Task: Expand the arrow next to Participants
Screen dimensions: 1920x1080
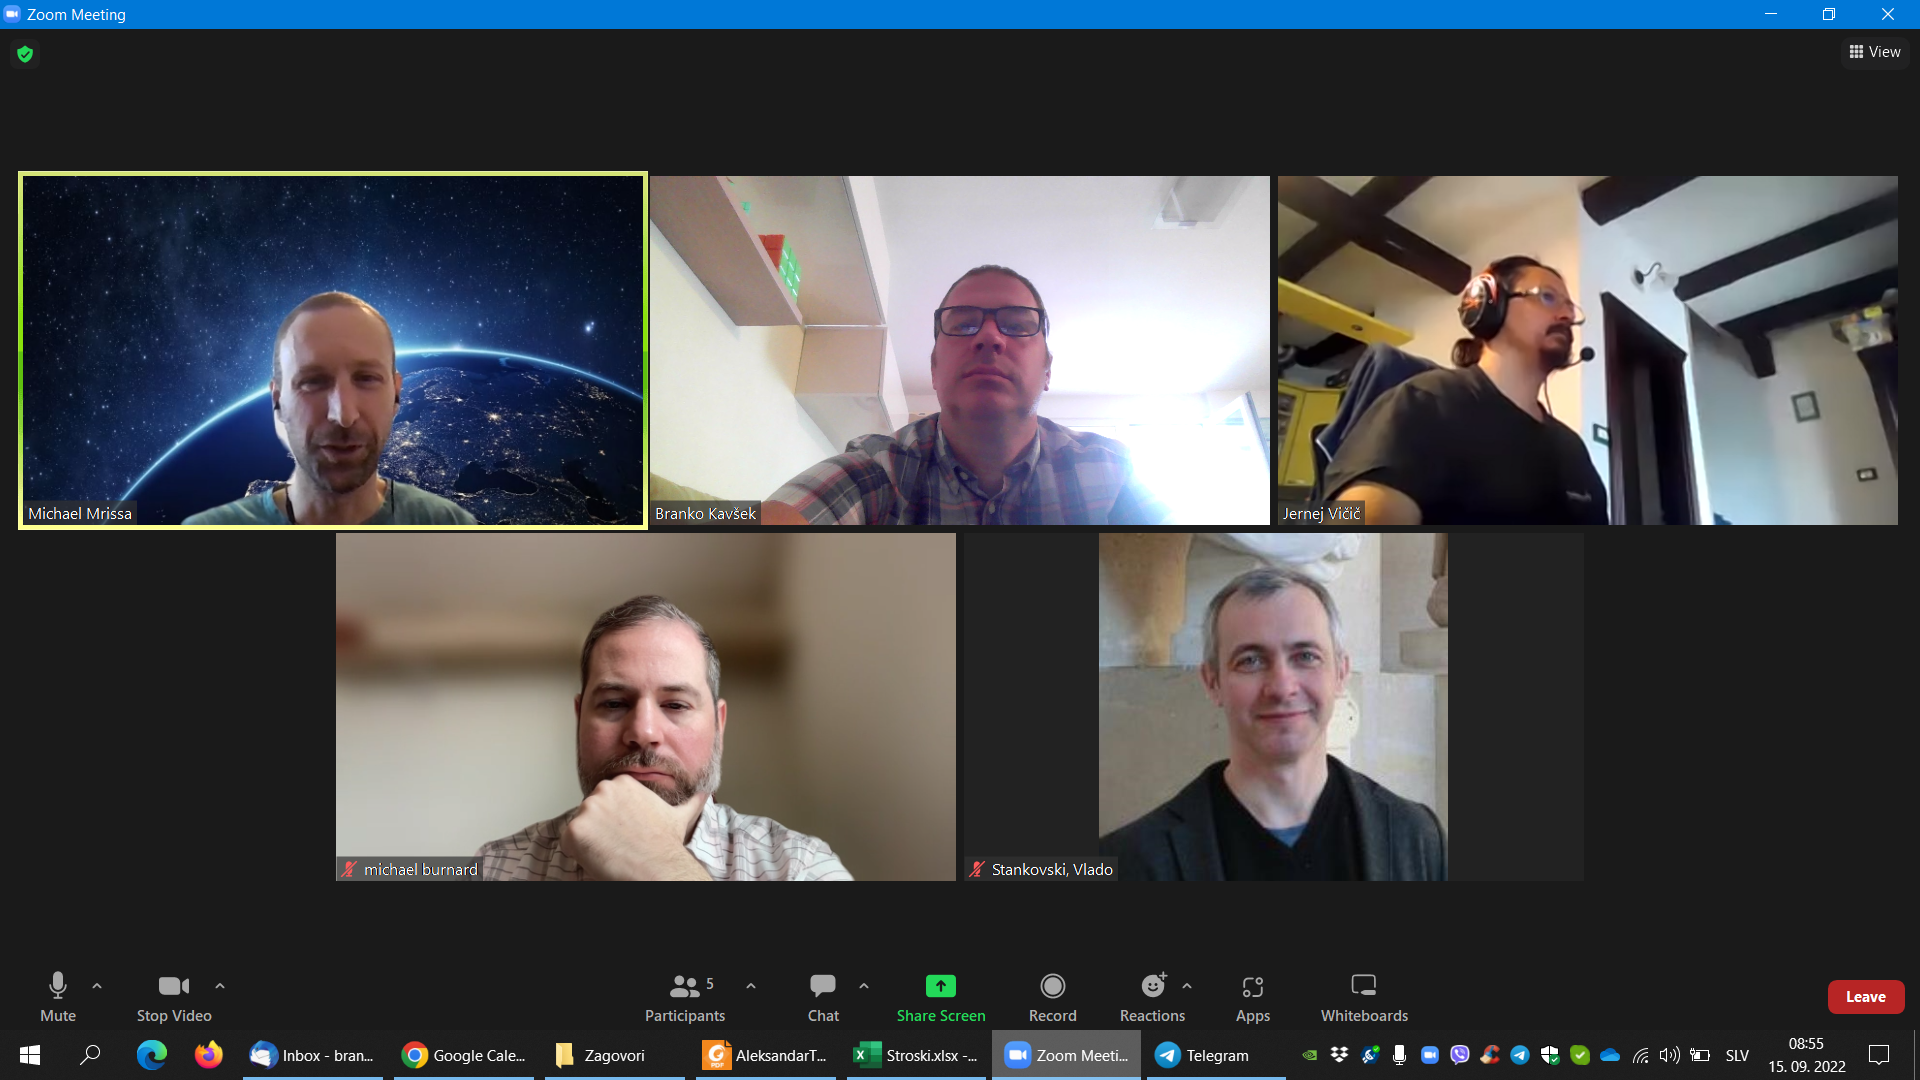Action: click(751, 986)
